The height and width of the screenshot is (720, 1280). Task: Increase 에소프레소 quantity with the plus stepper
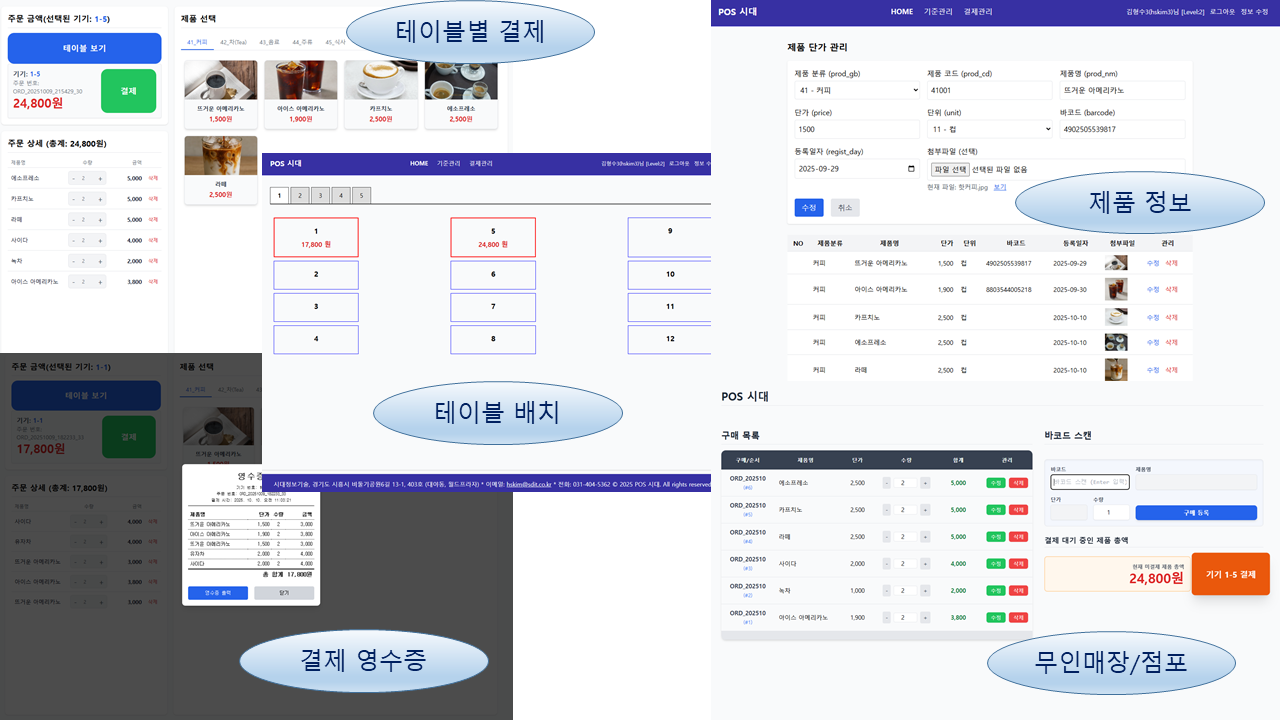click(925, 483)
